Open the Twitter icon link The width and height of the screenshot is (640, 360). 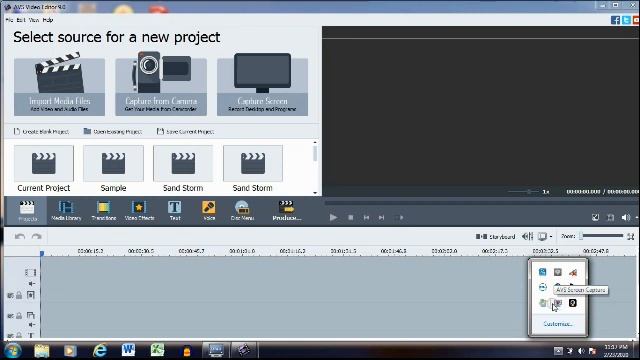626,20
